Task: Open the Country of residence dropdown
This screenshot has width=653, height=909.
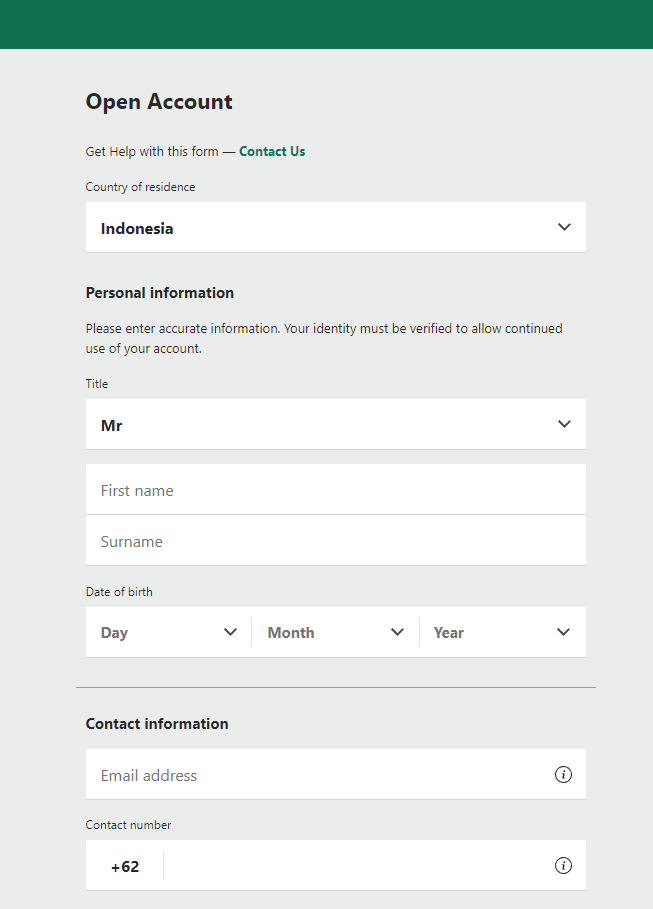Action: [x=335, y=228]
